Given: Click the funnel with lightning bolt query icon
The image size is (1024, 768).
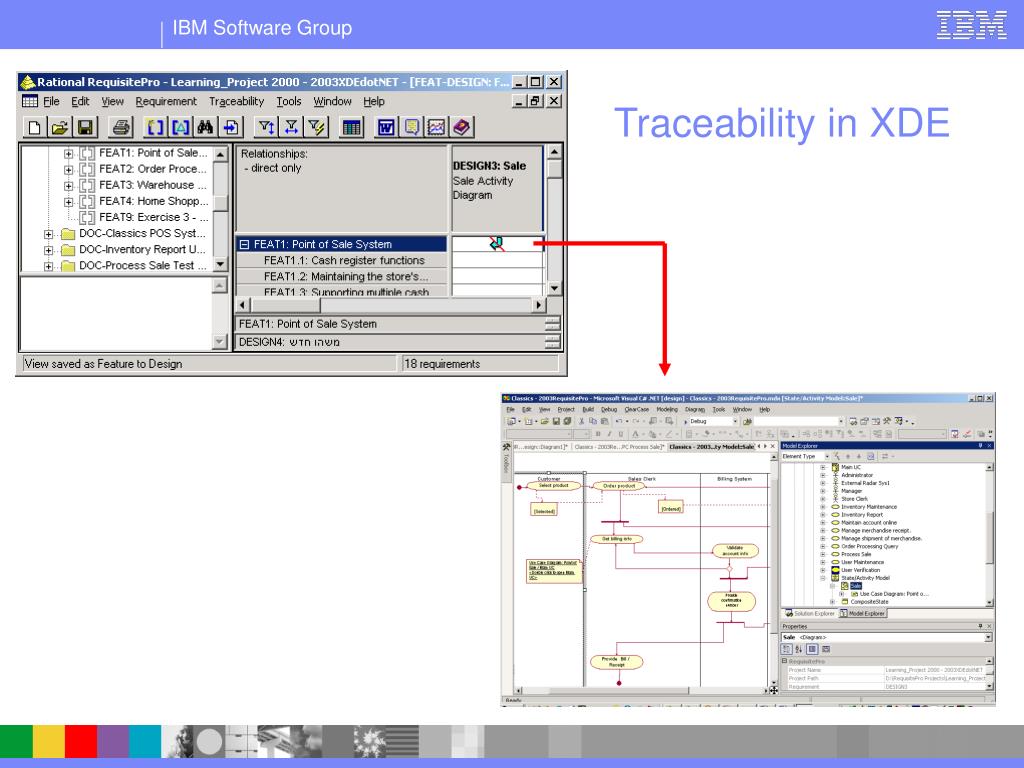Looking at the screenshot, I should click(x=317, y=127).
